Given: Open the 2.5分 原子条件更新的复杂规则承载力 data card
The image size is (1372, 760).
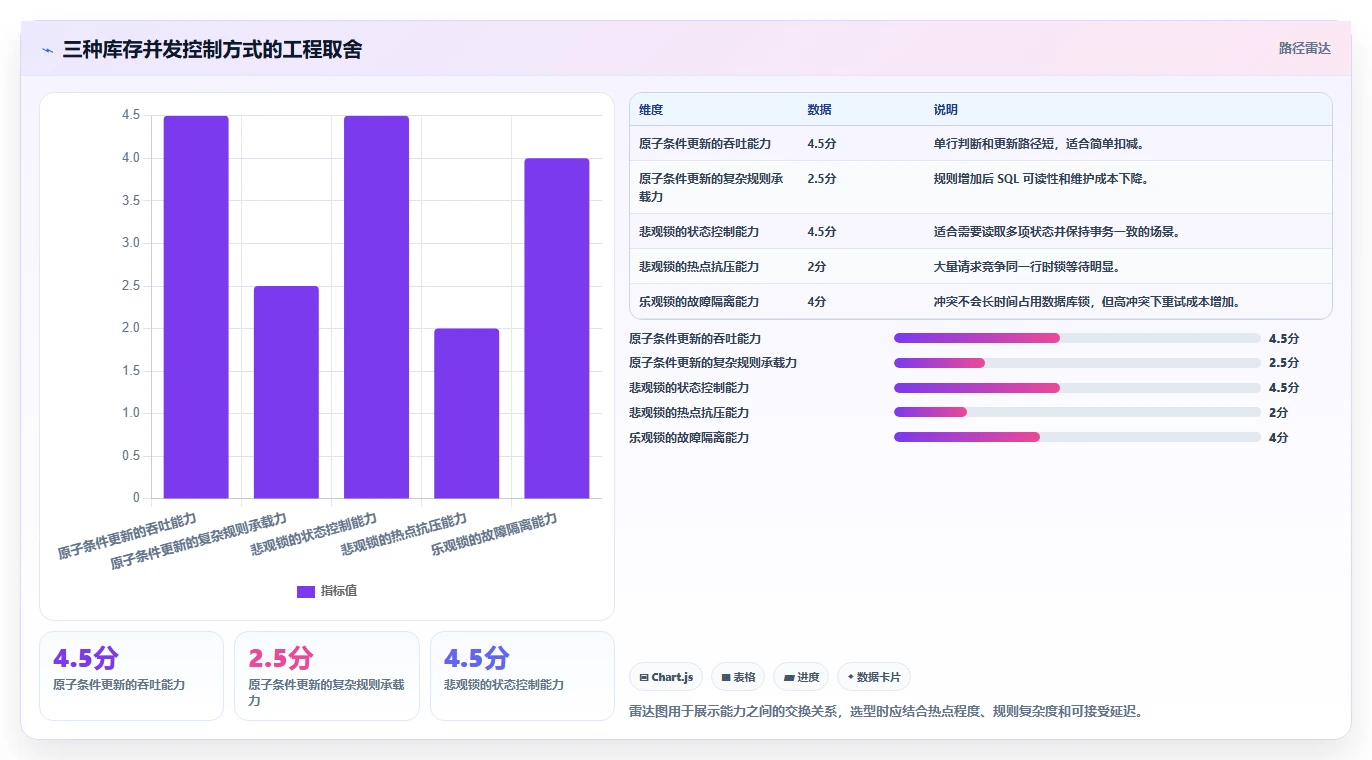Looking at the screenshot, I should click(327, 675).
